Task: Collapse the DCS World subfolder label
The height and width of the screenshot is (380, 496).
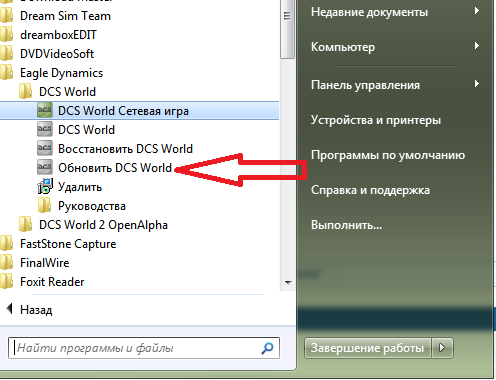Action: [x=67, y=92]
